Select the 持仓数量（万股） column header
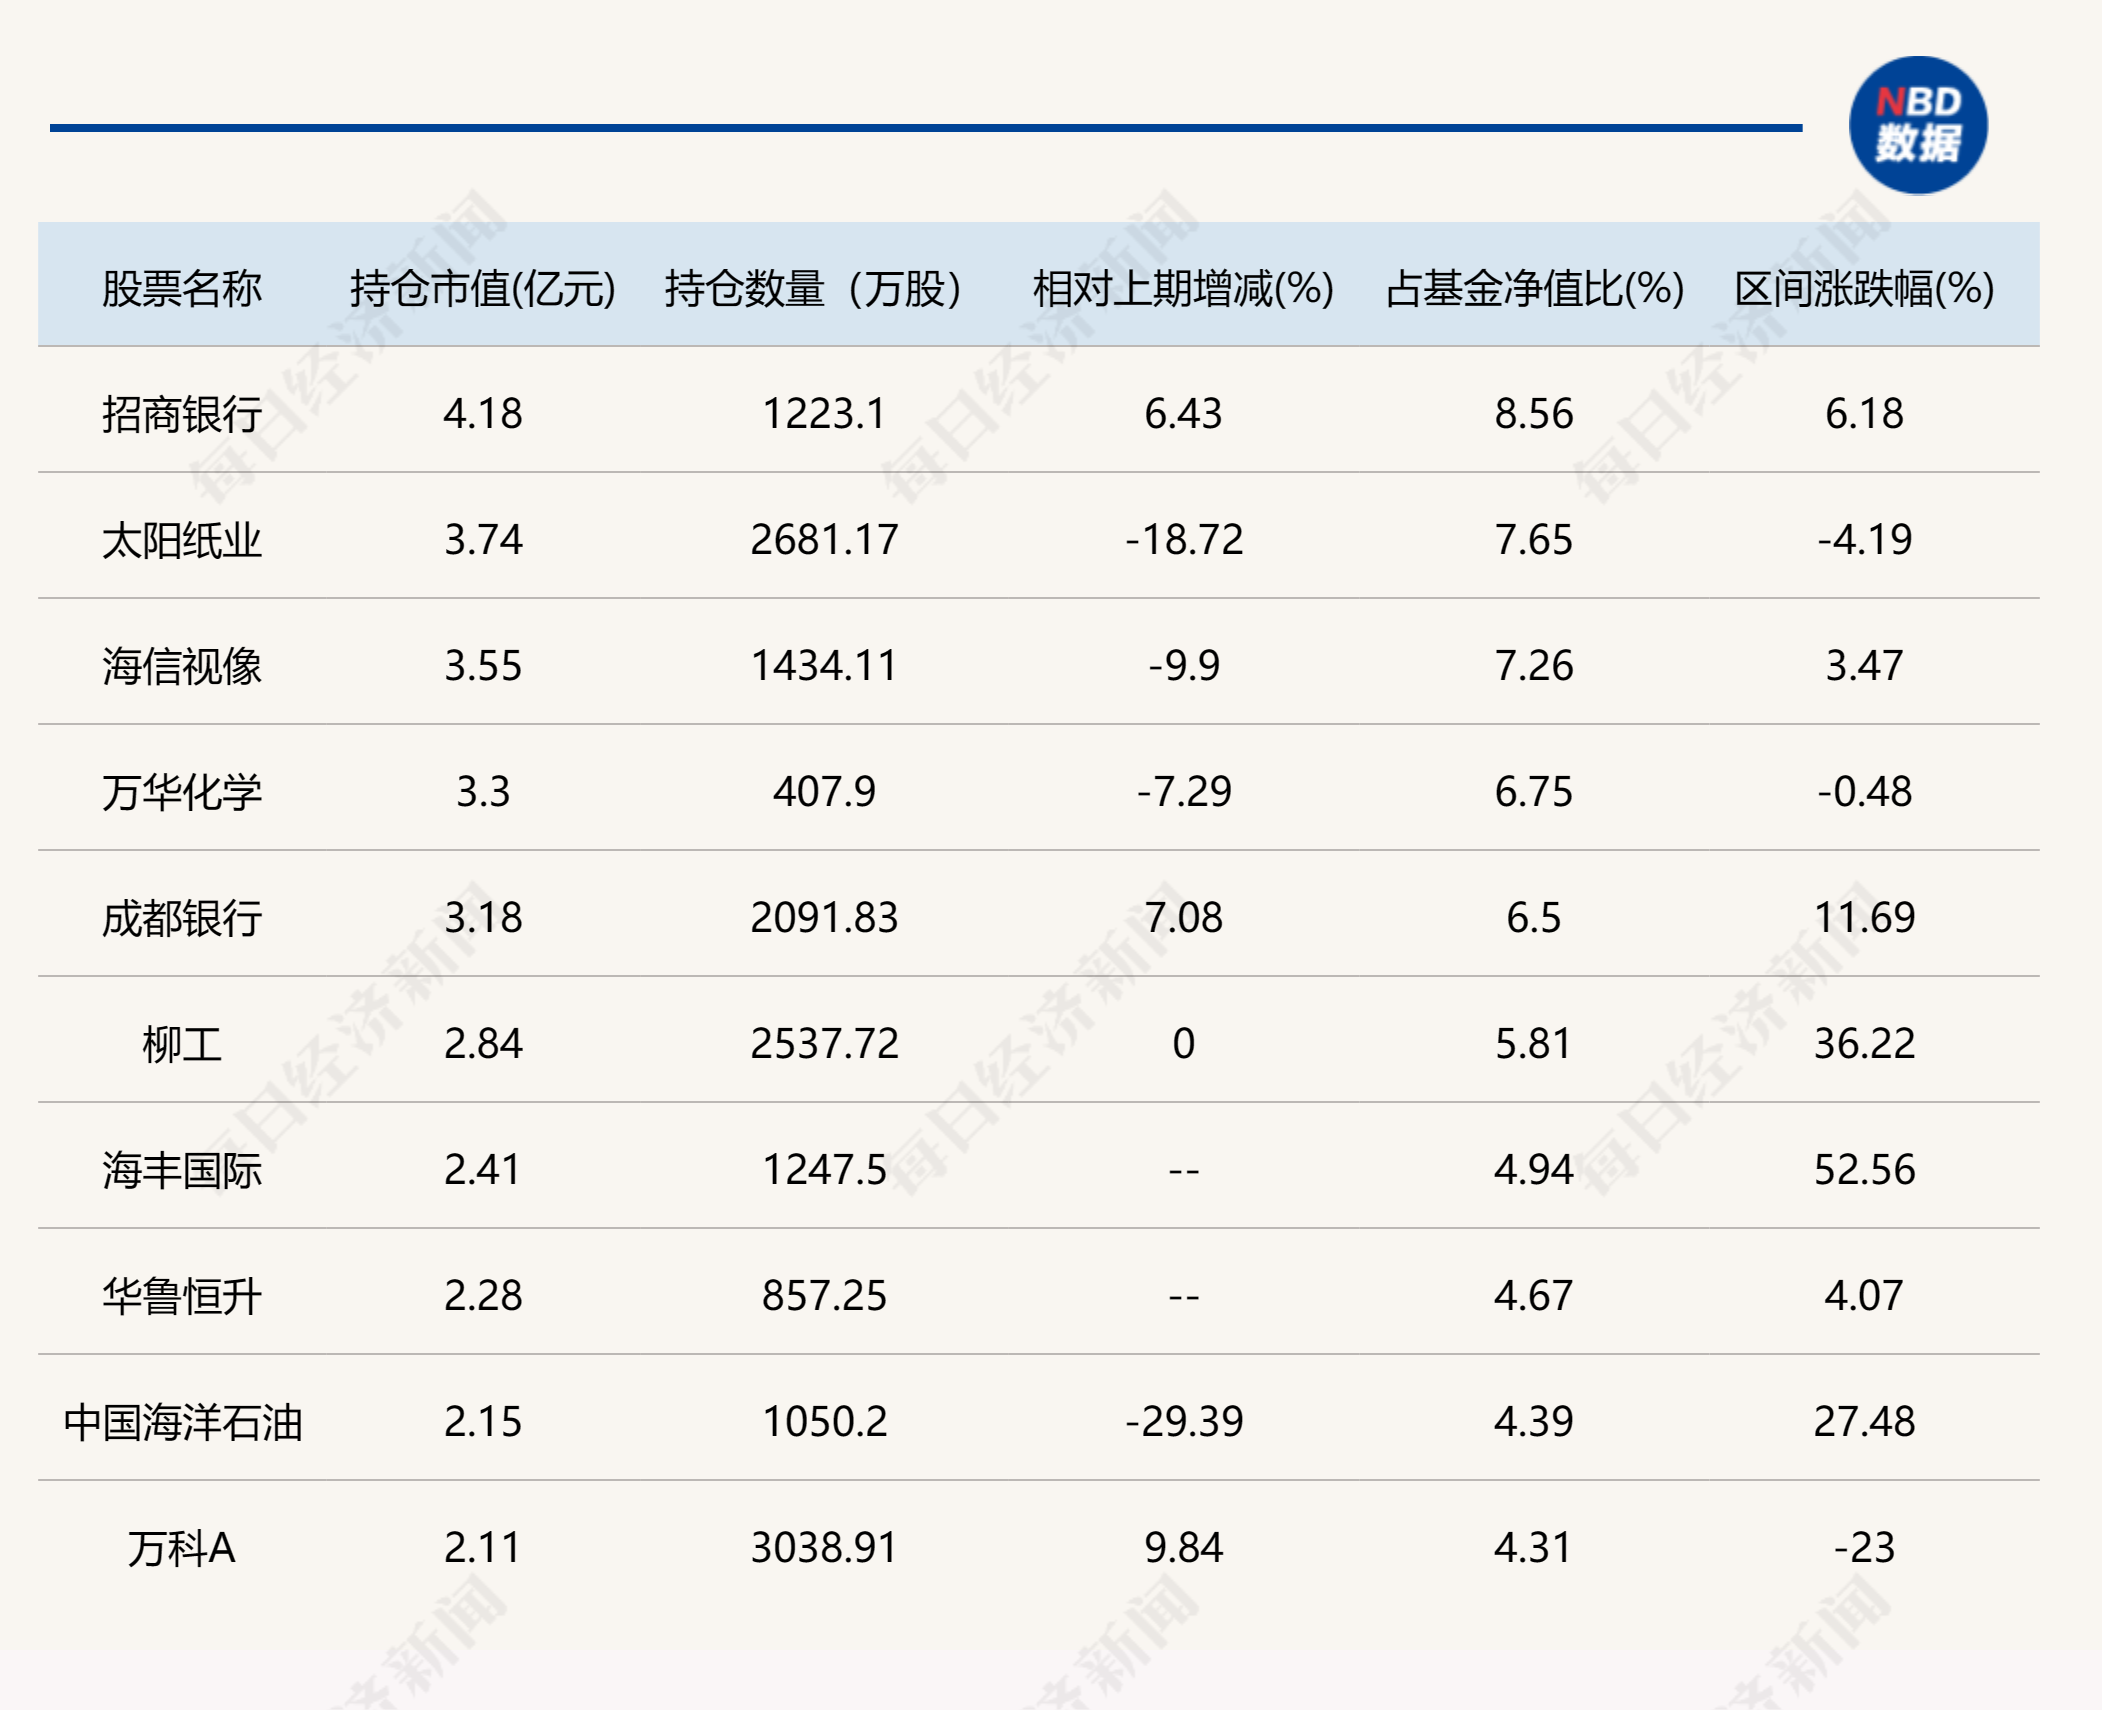 click(813, 289)
